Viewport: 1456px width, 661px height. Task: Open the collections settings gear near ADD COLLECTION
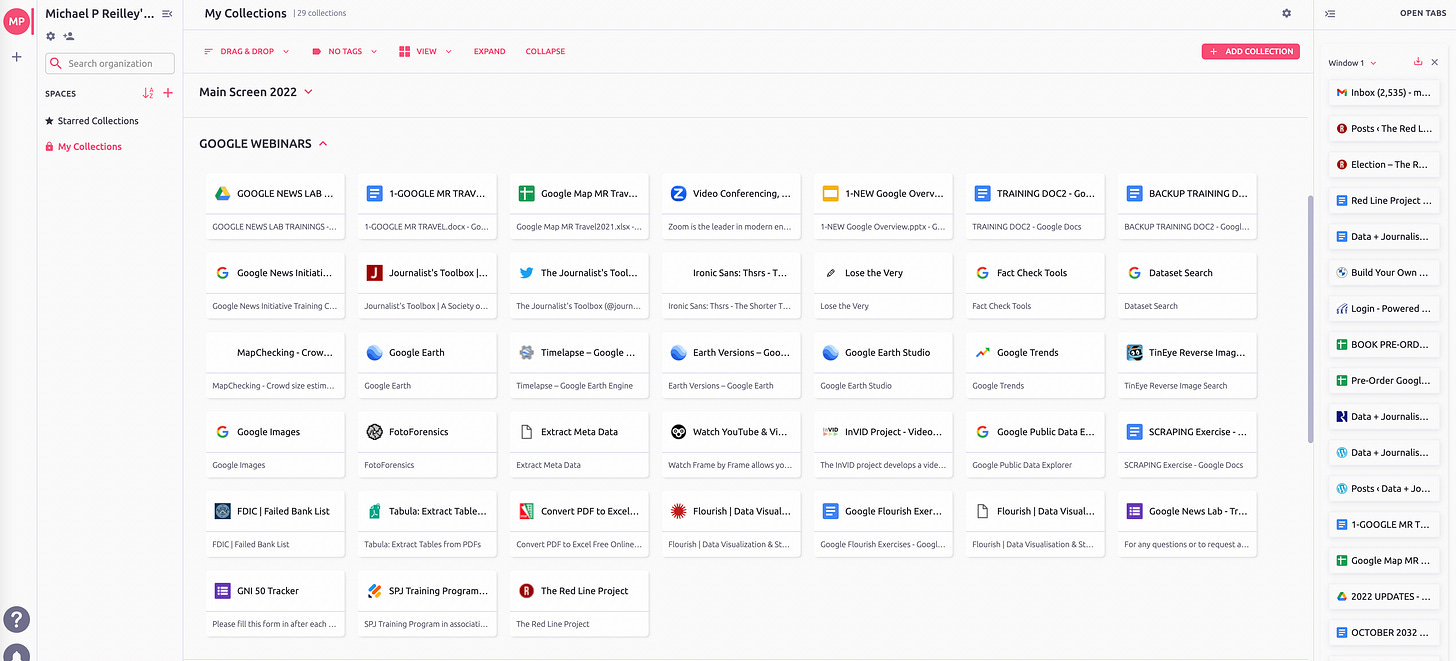[1286, 13]
